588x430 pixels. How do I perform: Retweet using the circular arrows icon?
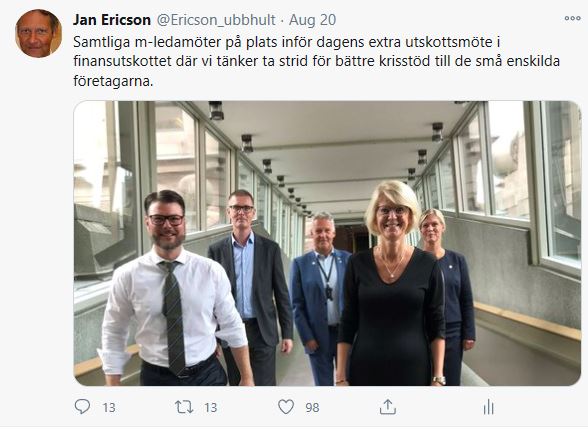[184, 407]
